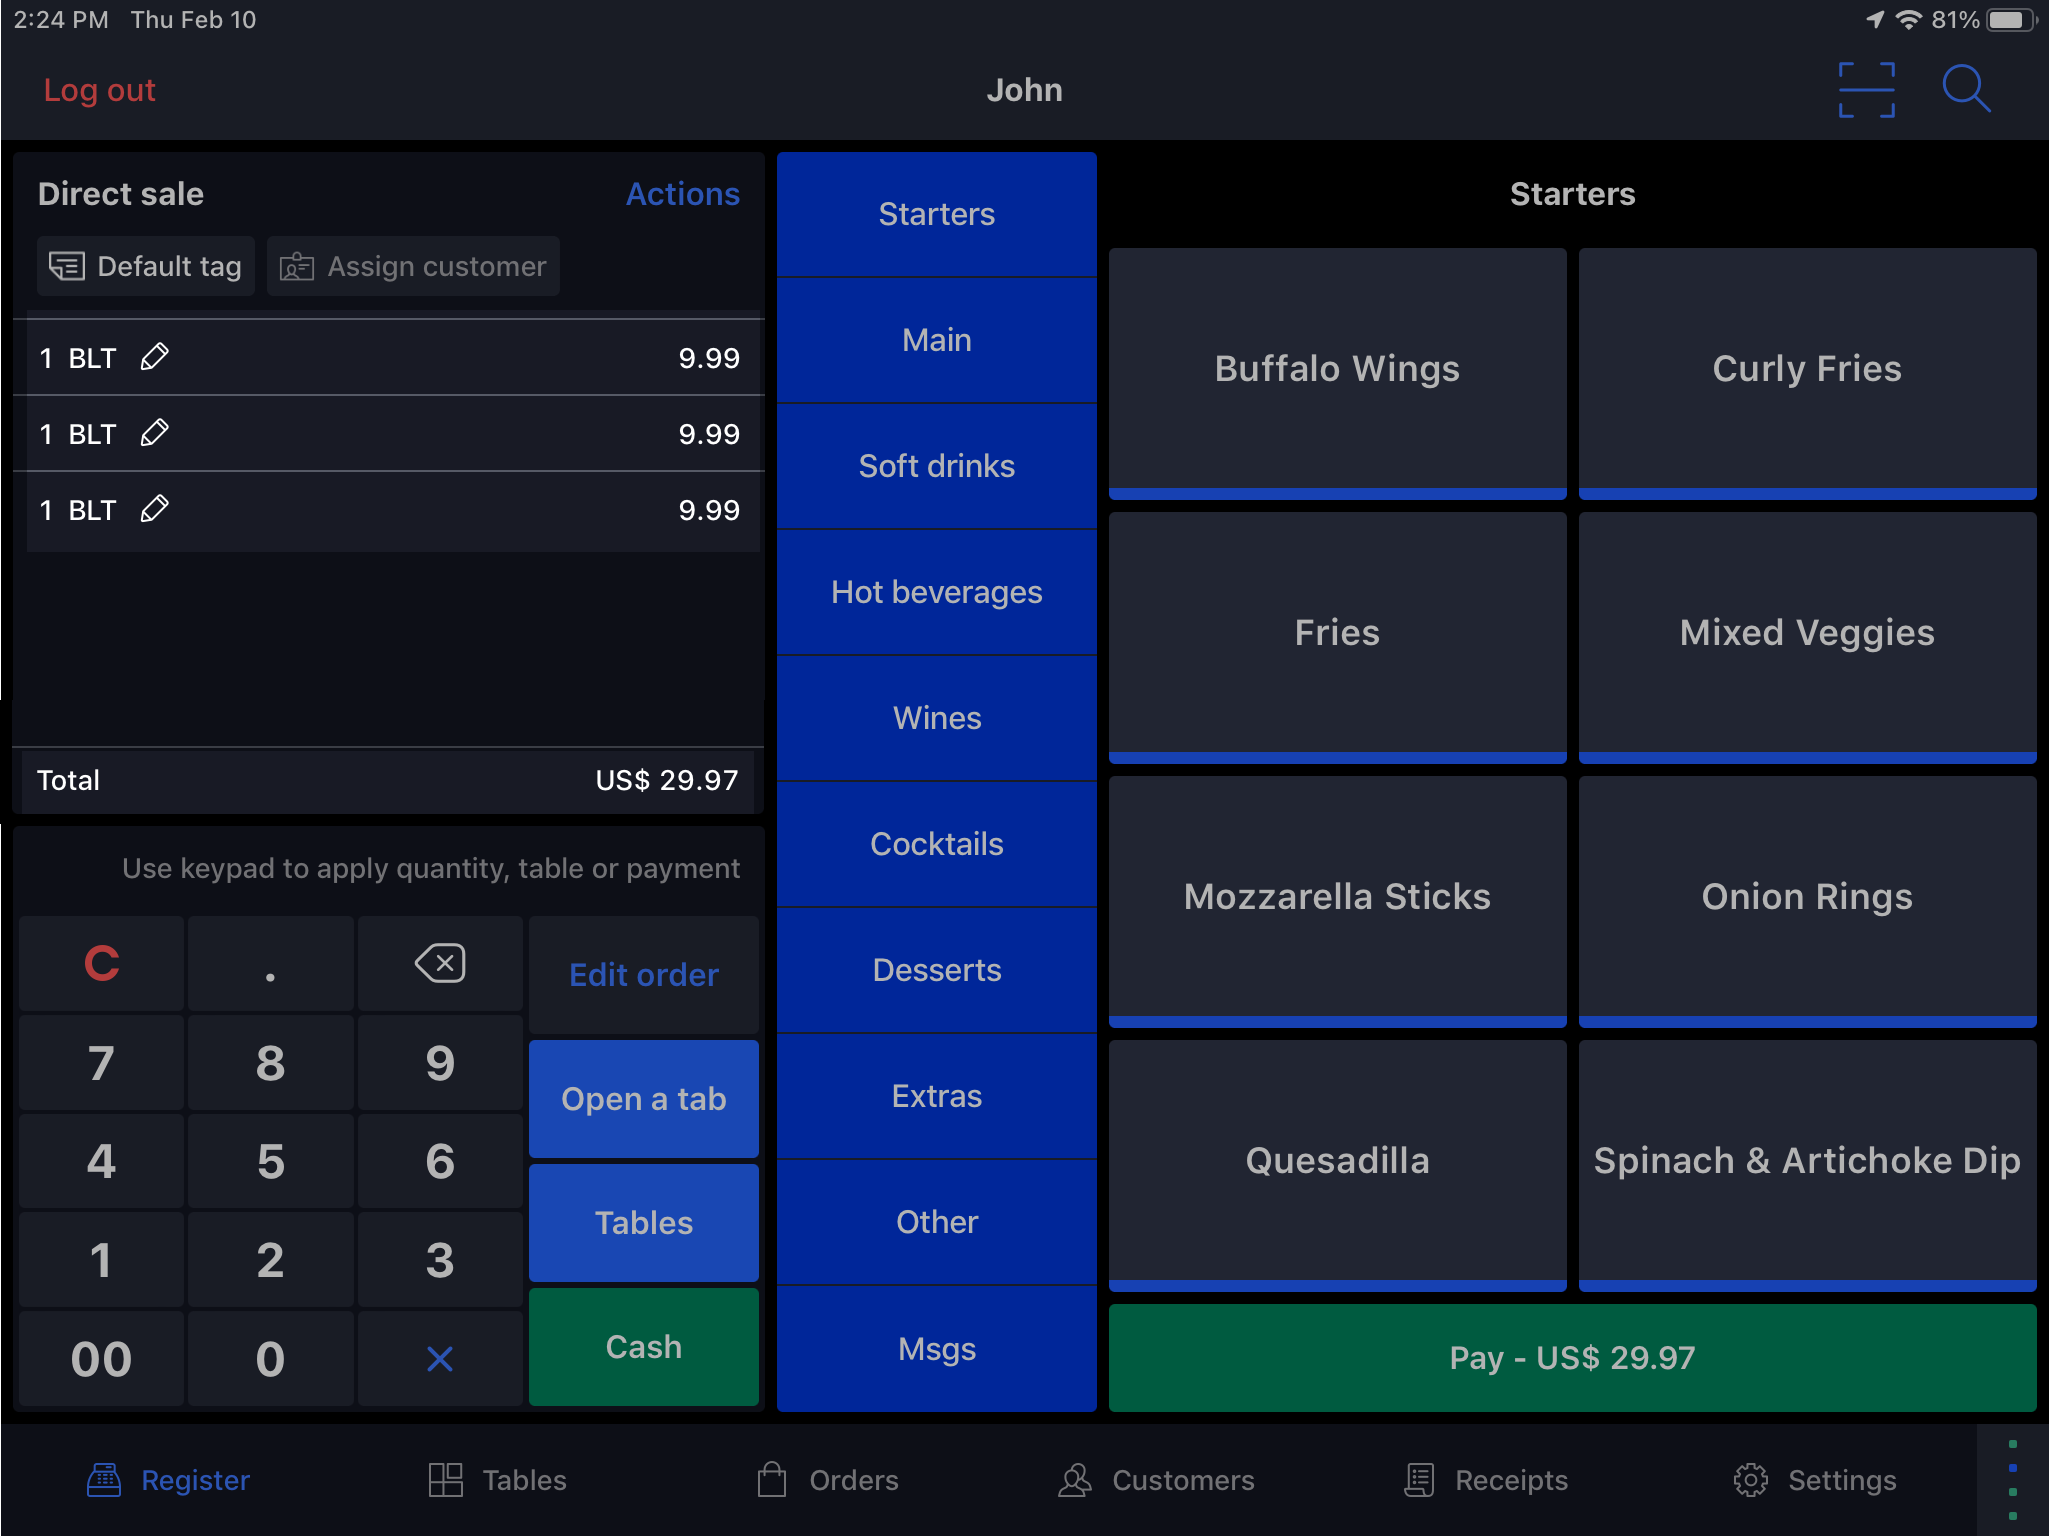The width and height of the screenshot is (2049, 1536).
Task: Add Buffalo Wings to the order
Action: 1337,370
